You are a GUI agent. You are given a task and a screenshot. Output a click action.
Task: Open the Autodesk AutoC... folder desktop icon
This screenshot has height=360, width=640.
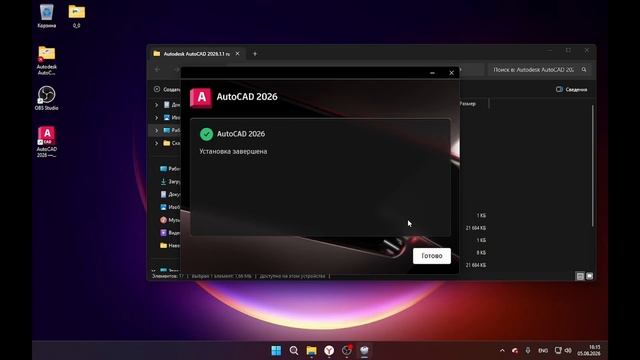click(47, 60)
